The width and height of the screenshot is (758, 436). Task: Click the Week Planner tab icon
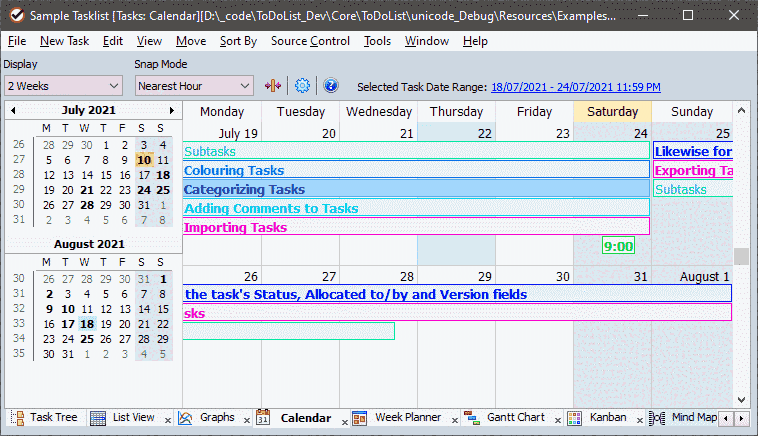pyautogui.click(x=360, y=418)
